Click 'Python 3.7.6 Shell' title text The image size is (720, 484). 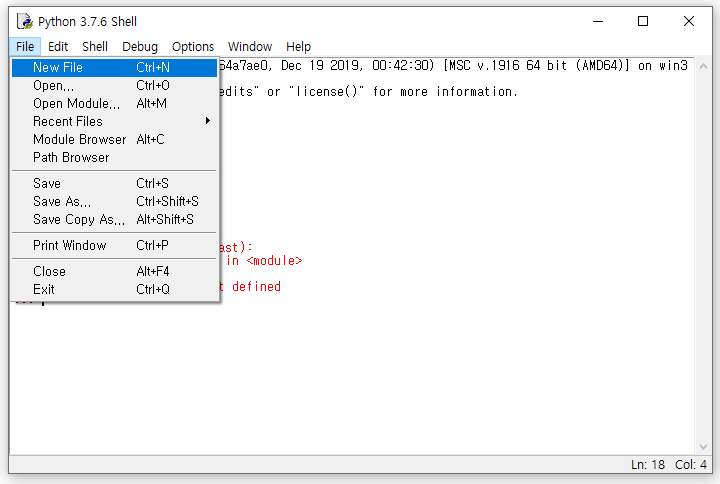coord(87,22)
